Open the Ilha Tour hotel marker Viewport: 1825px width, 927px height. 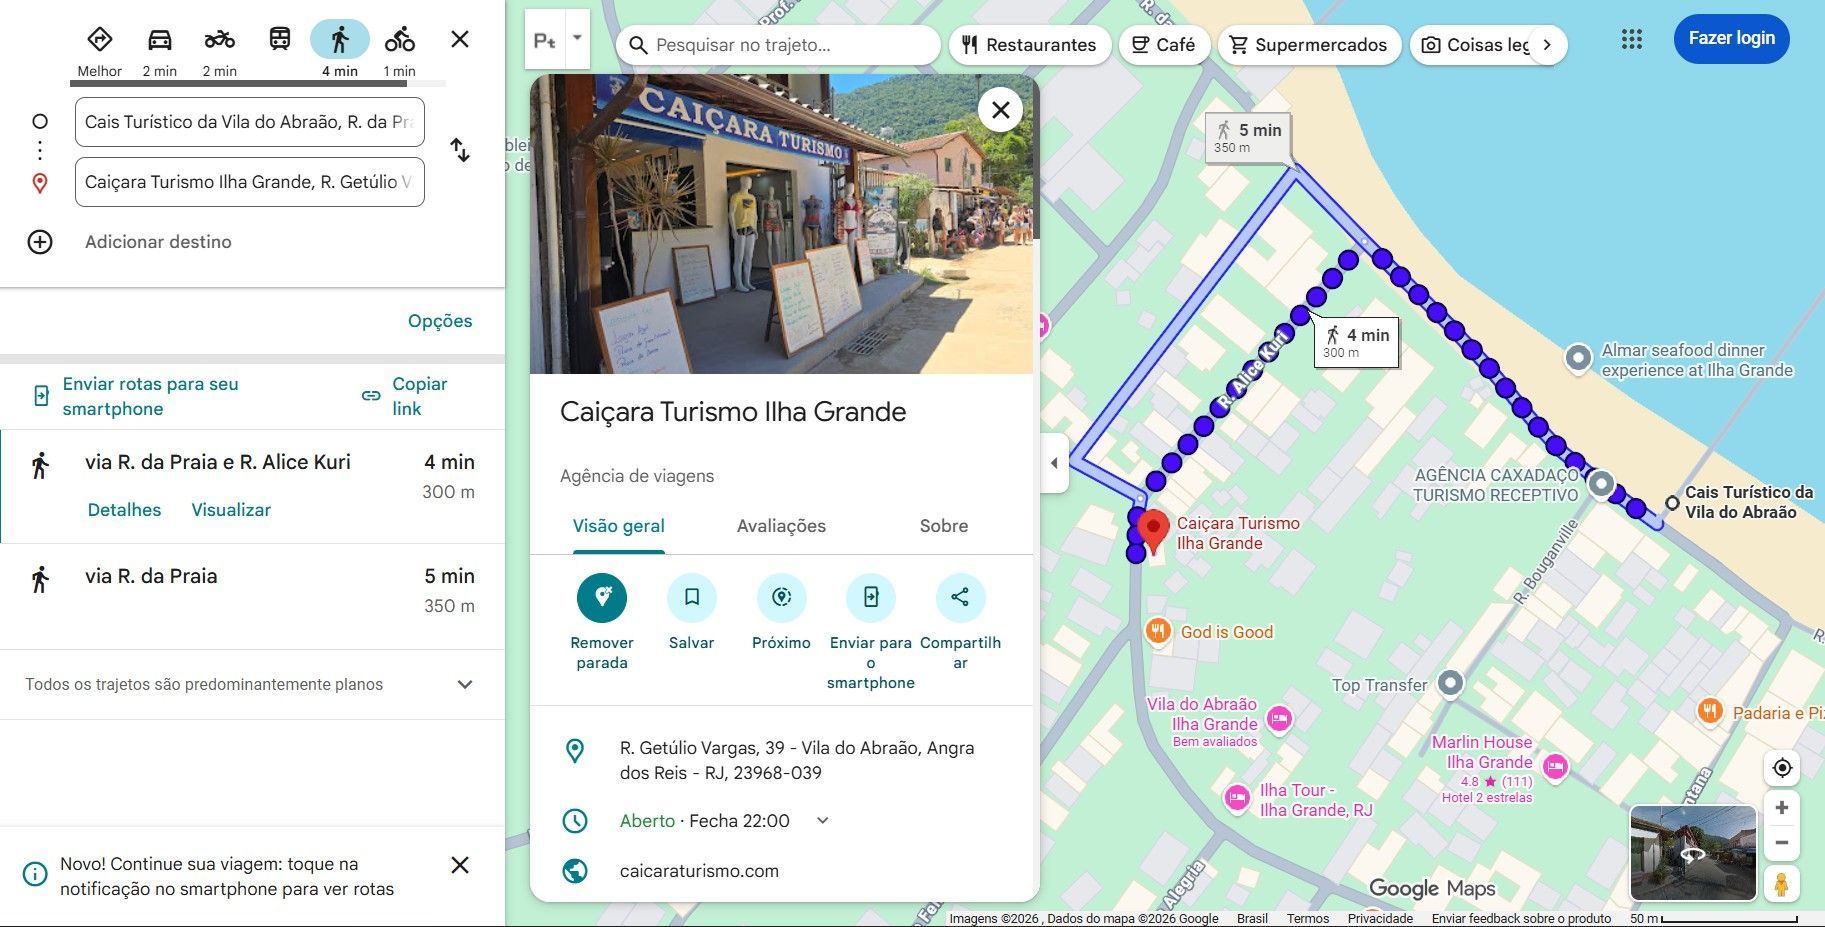(x=1237, y=798)
